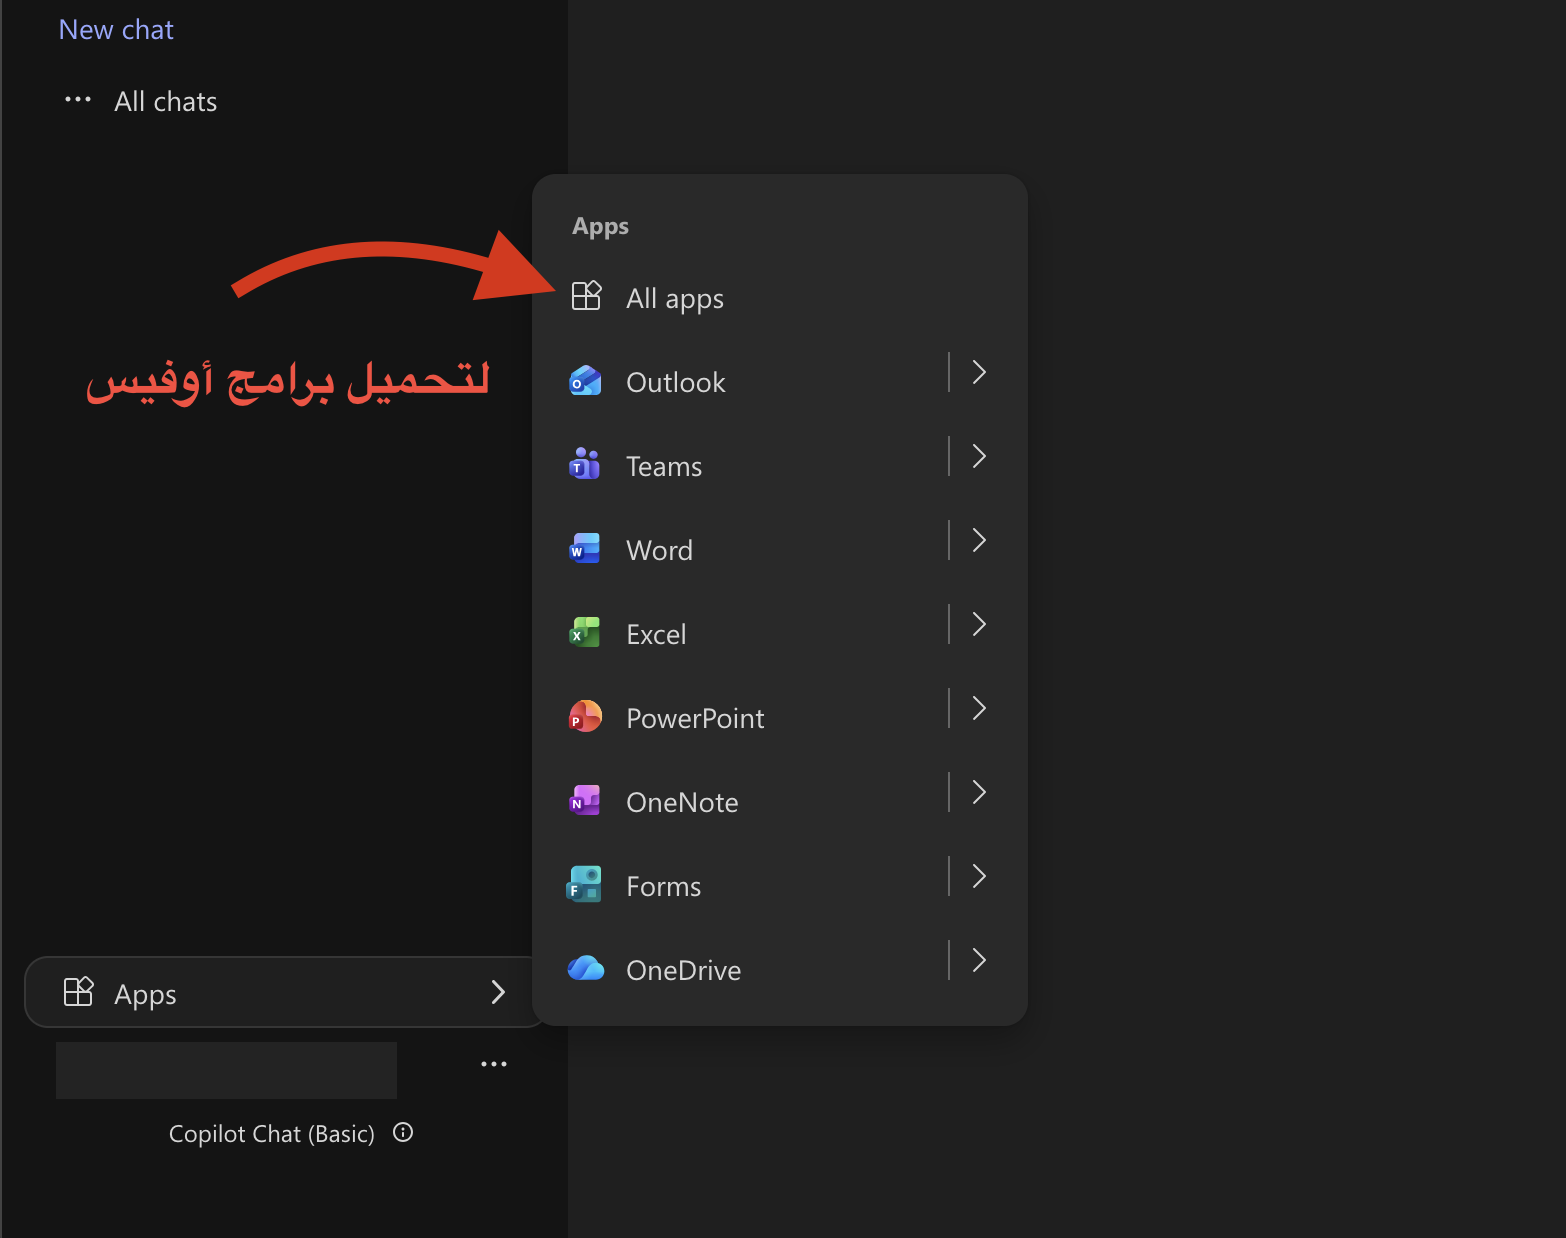The height and width of the screenshot is (1238, 1566).
Task: Click the PowerPoint app icon
Action: coord(585,717)
